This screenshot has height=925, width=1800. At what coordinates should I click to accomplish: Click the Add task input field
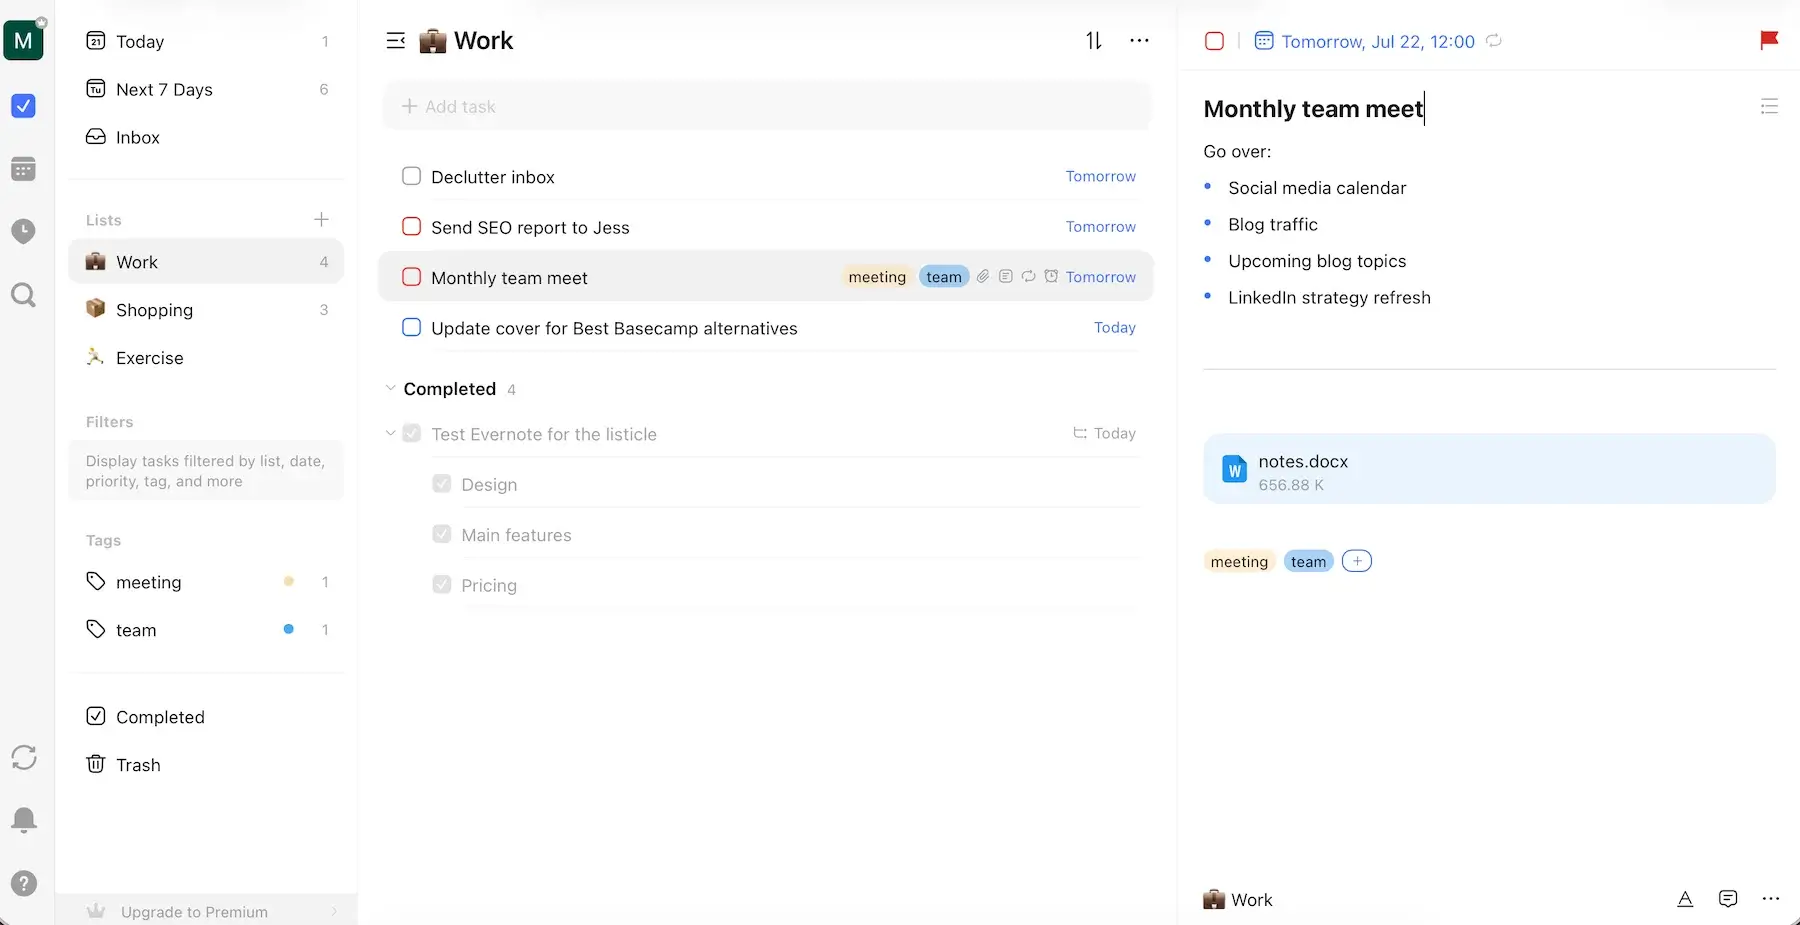[767, 106]
